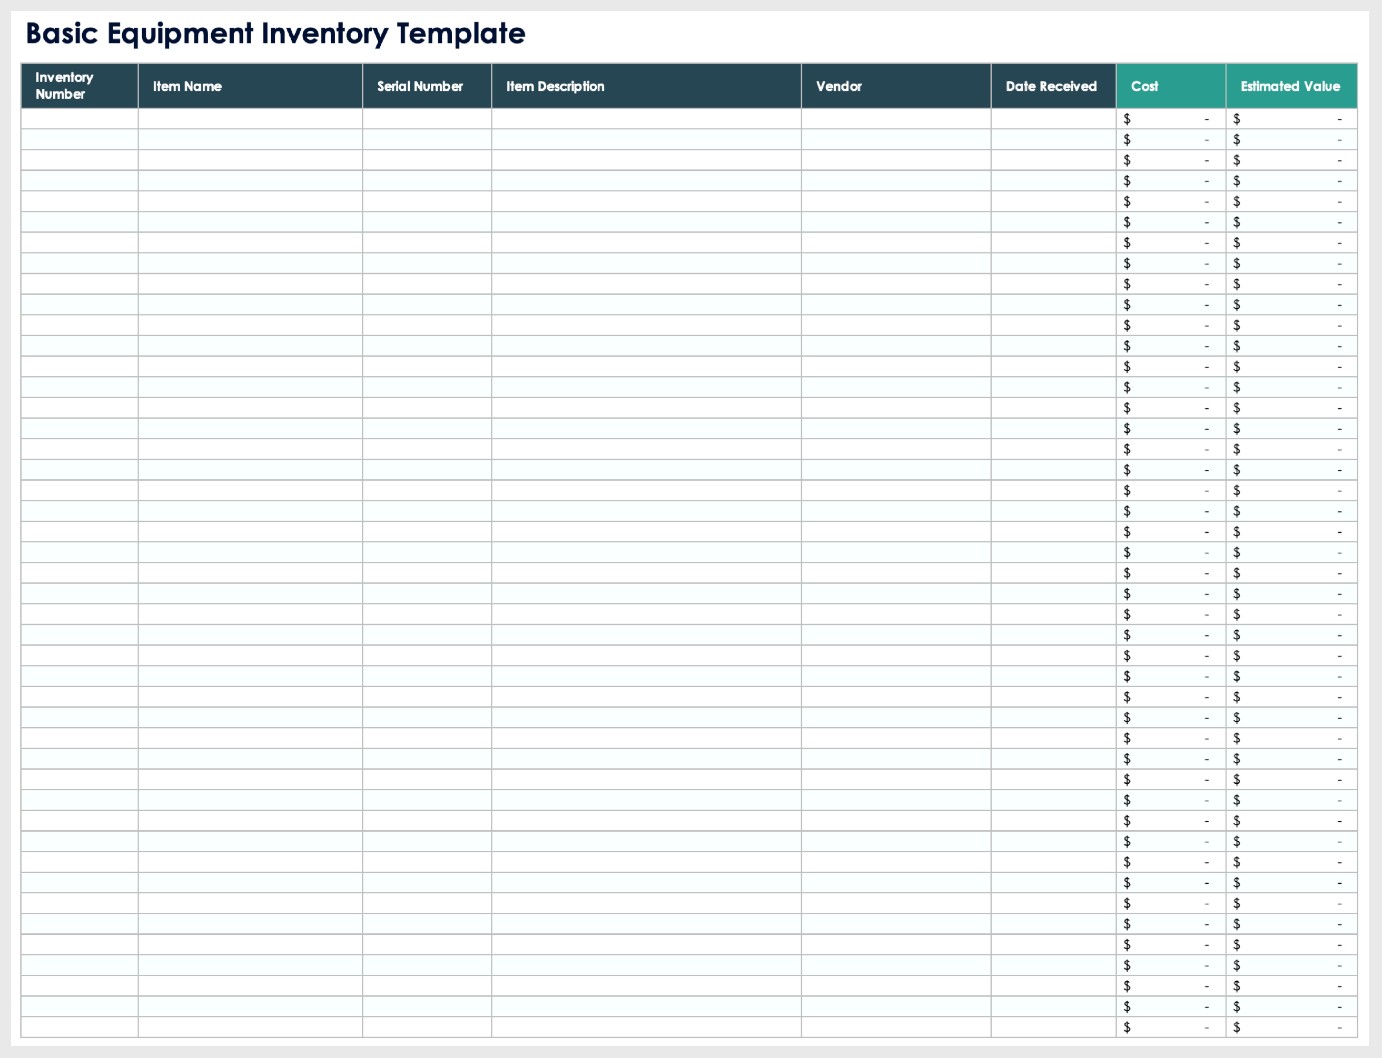Click the Basic Equipment Inventory Template title

point(275,34)
